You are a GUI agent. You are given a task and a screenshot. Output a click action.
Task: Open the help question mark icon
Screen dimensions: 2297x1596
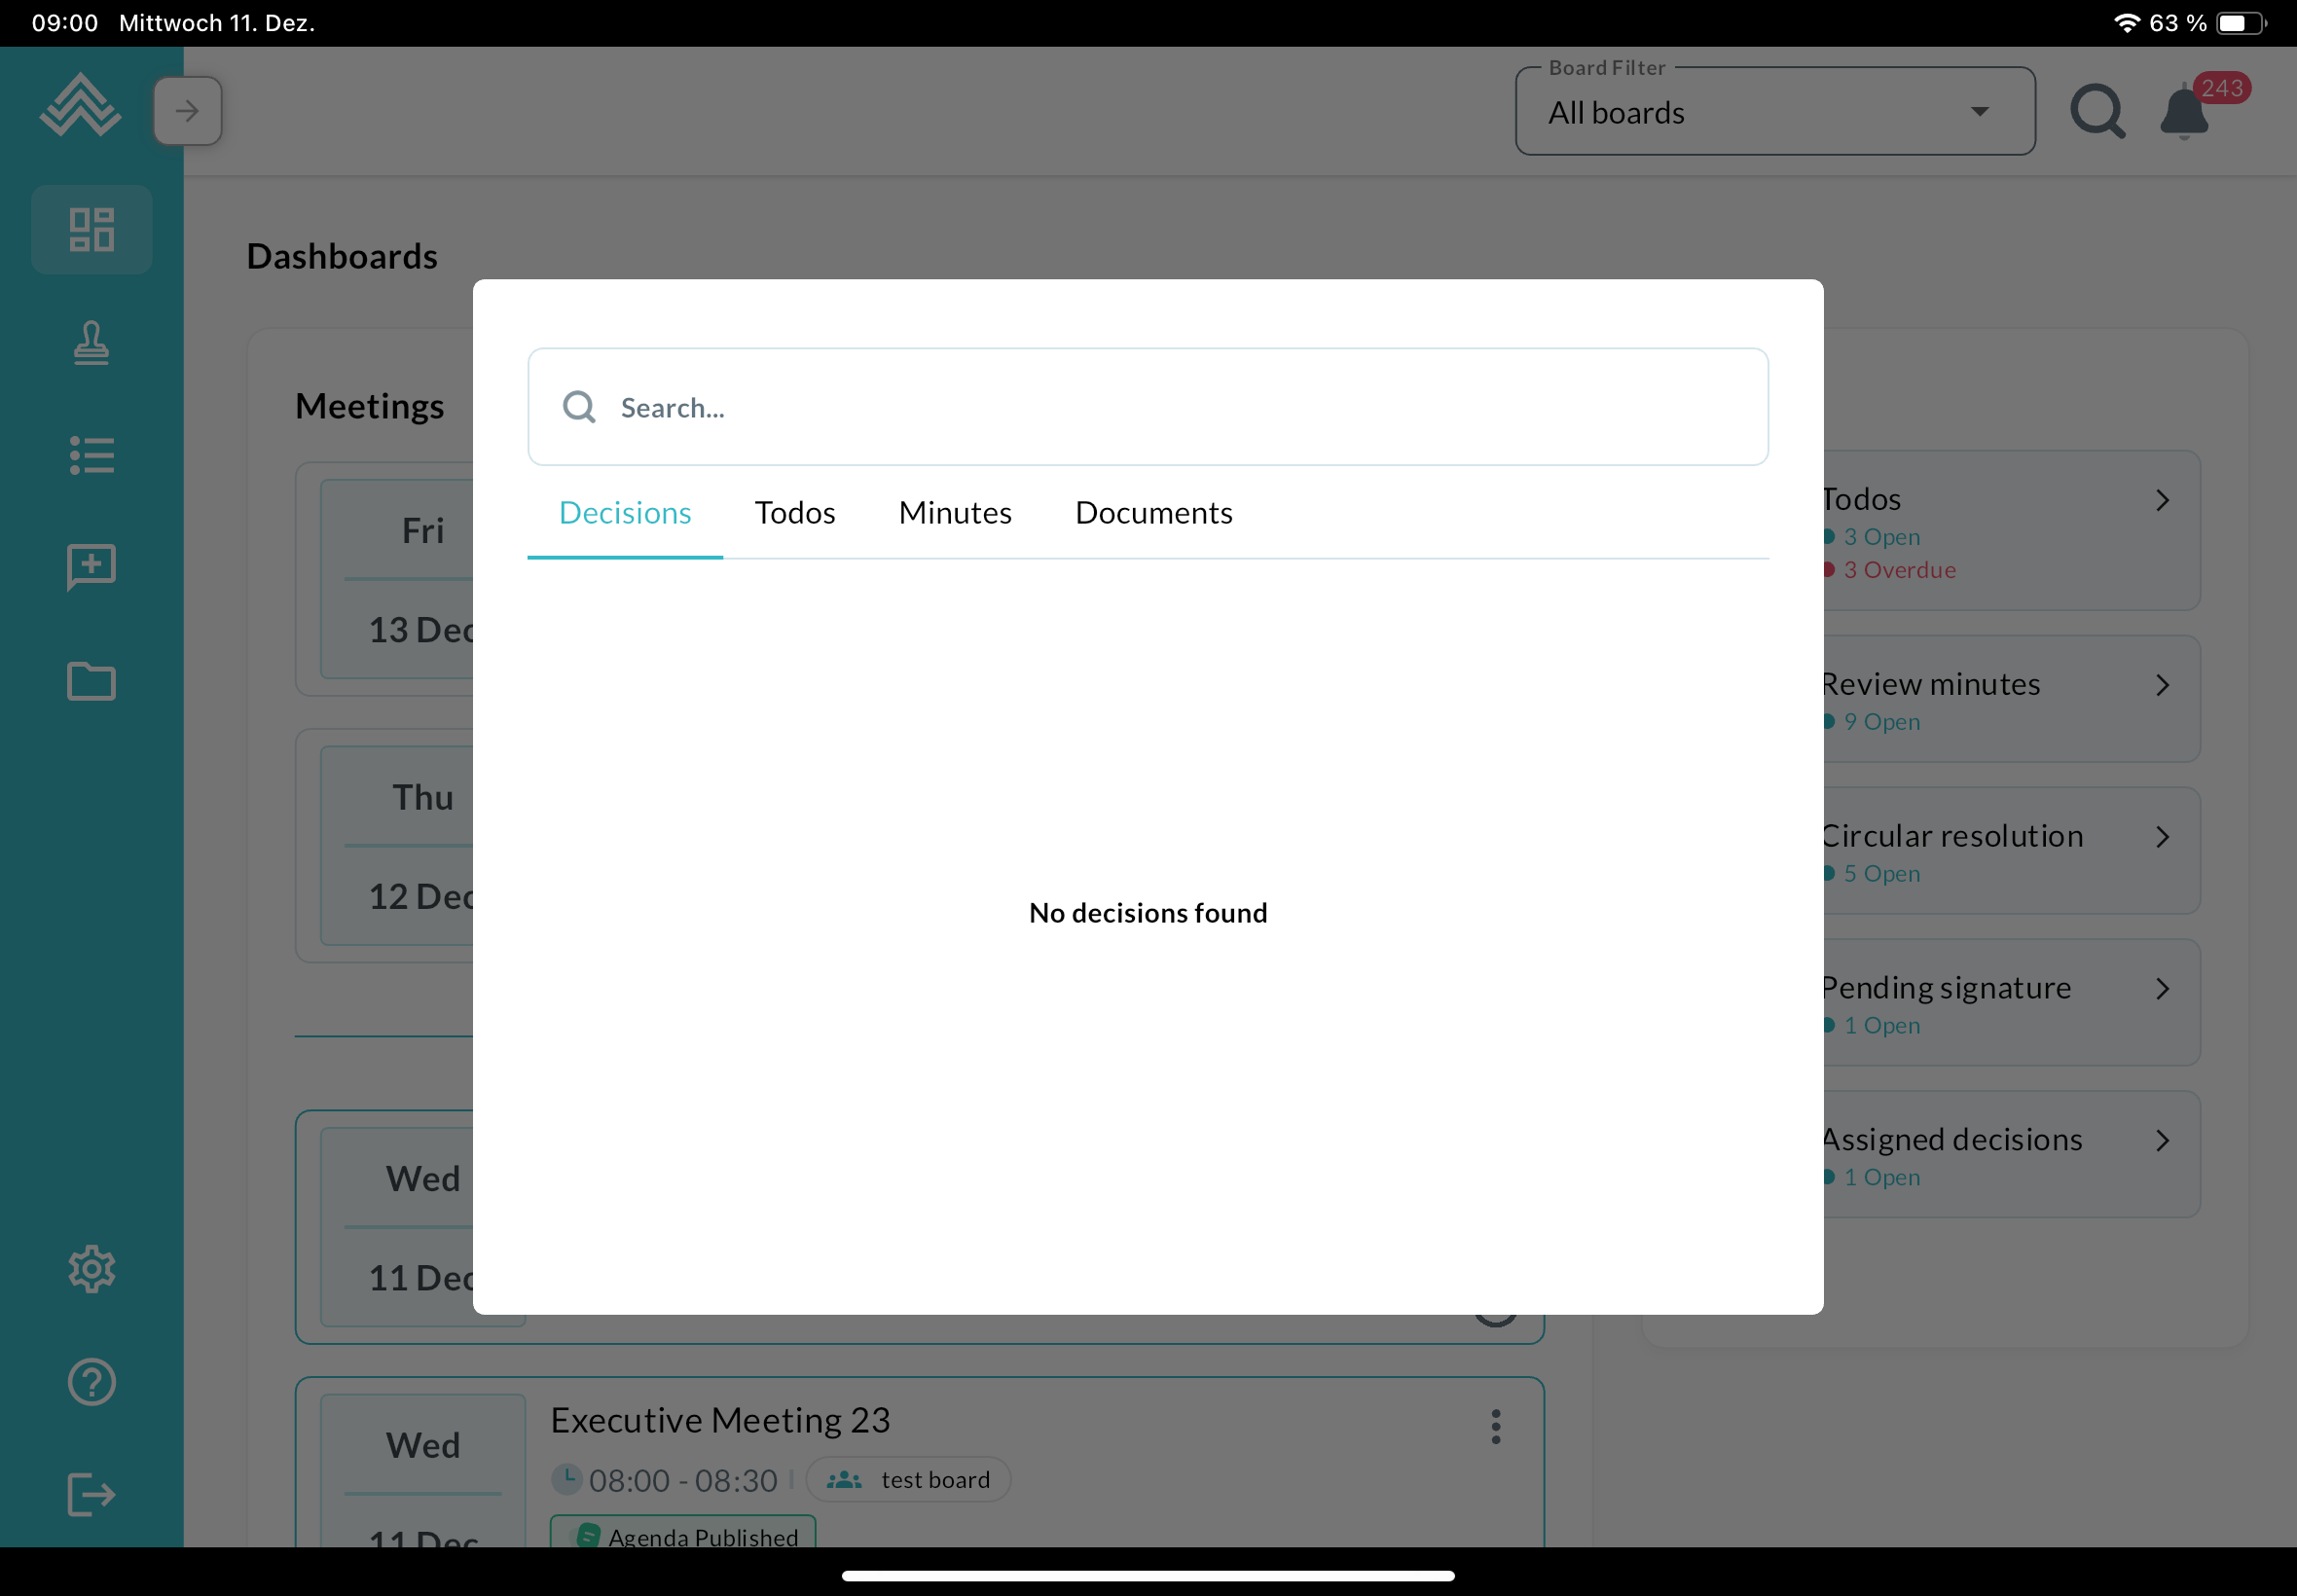point(91,1381)
